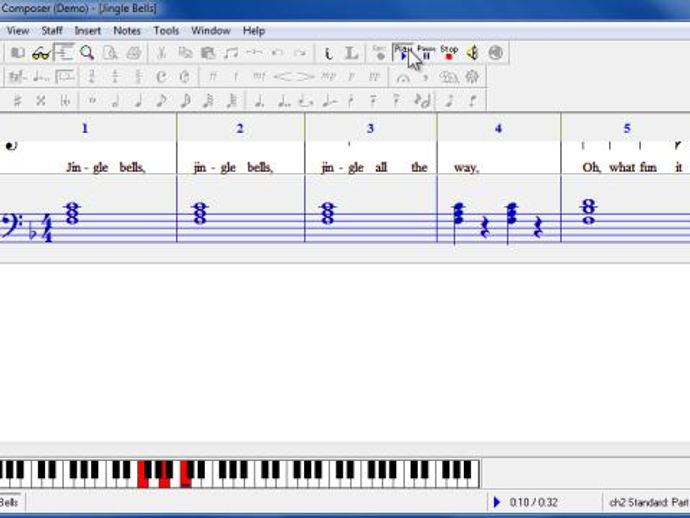Viewport: 690px width, 518px height.
Task: Insert crescendo hairpin icon
Action: (x=282, y=77)
